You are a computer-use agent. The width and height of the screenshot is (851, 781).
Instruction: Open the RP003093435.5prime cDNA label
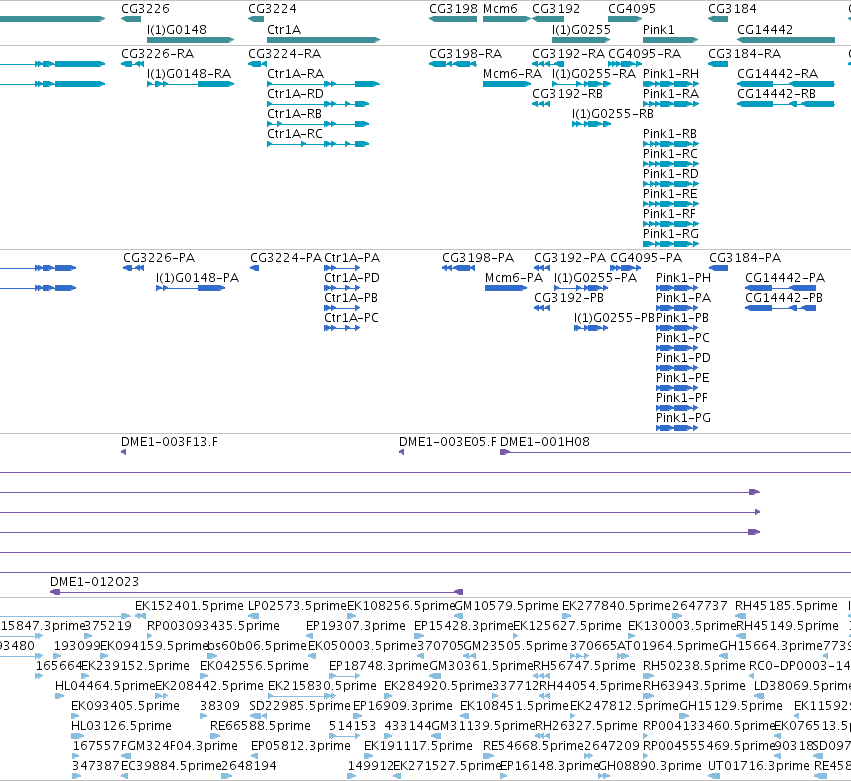click(x=213, y=626)
